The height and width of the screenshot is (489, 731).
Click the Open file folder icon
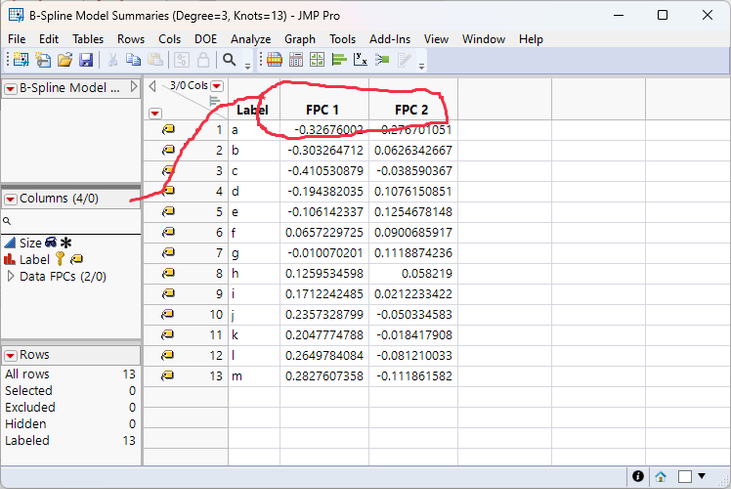tap(65, 60)
